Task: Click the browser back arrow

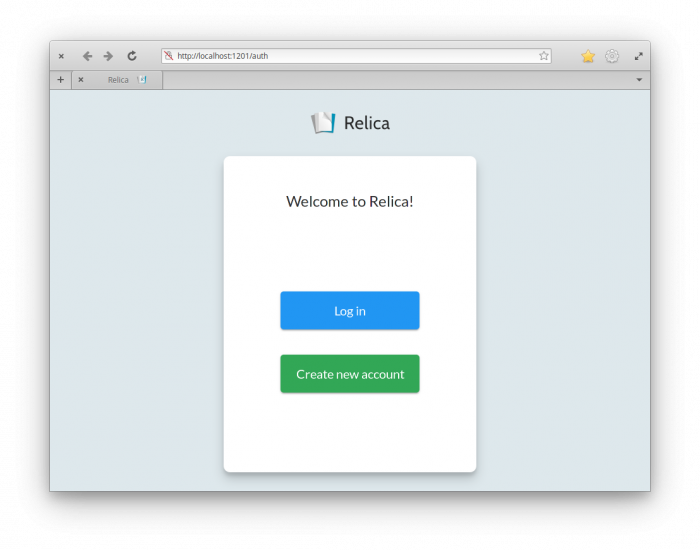Action: point(87,56)
